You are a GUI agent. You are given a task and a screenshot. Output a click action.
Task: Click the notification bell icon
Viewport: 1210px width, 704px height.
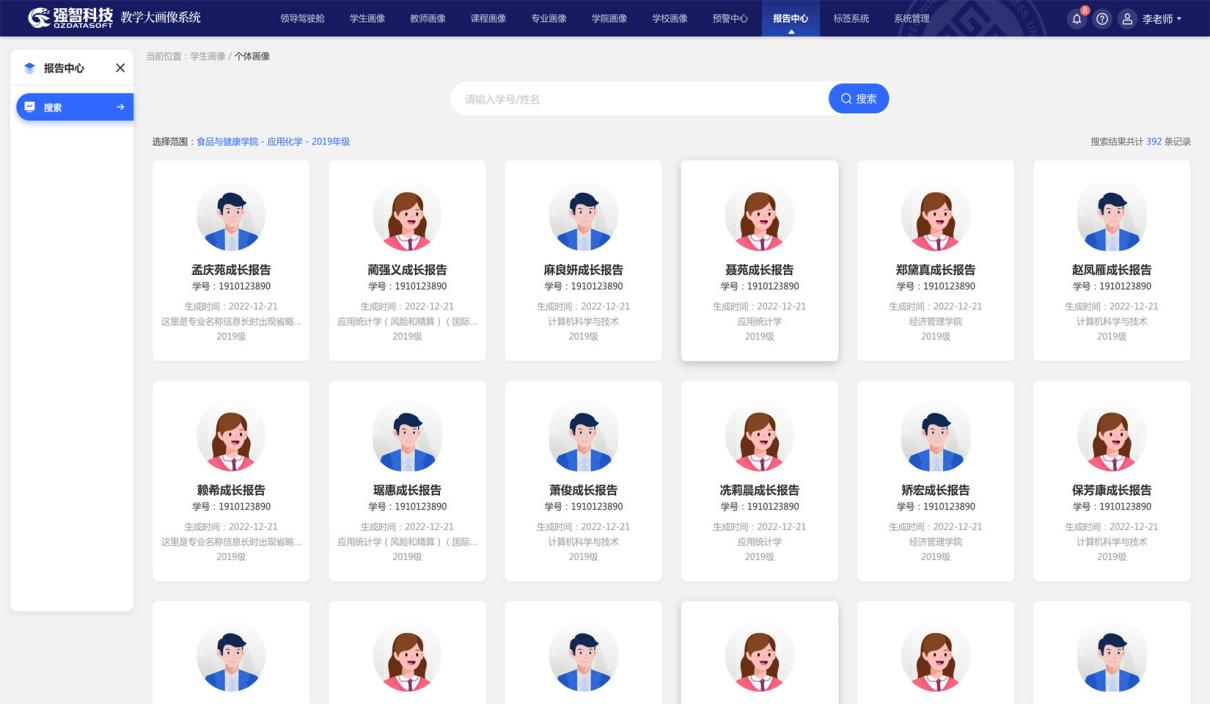[x=1077, y=19]
